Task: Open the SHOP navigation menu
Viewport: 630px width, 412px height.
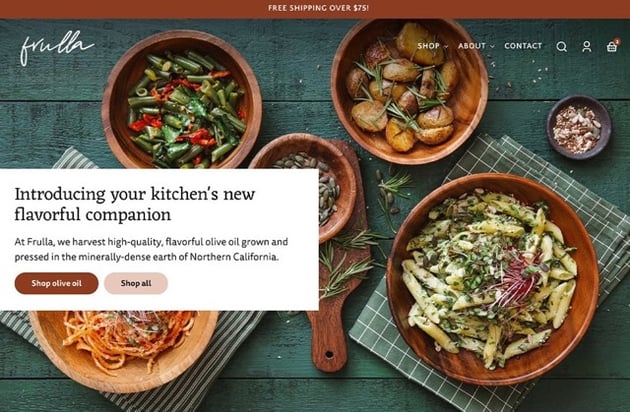Action: pos(428,46)
